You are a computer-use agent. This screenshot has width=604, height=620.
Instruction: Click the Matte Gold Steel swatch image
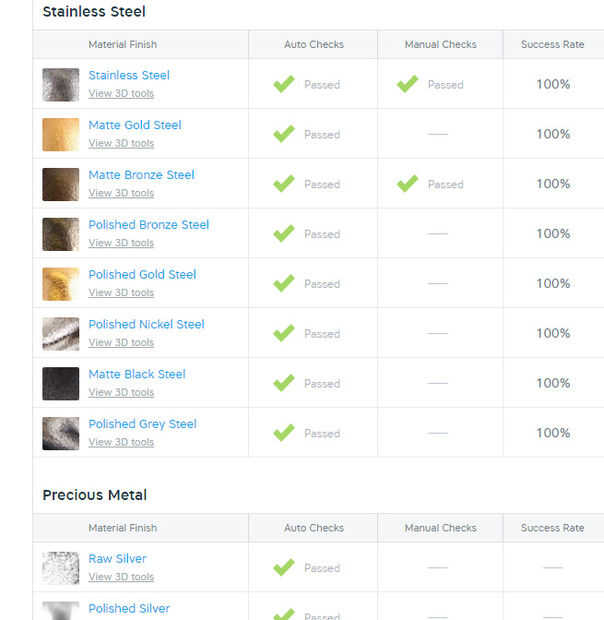point(60,134)
